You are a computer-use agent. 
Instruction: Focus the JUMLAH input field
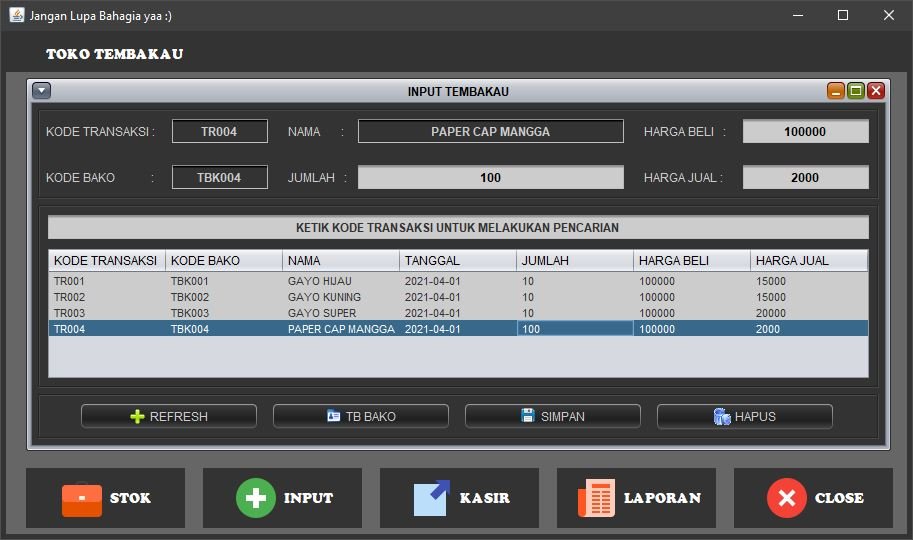pos(490,178)
